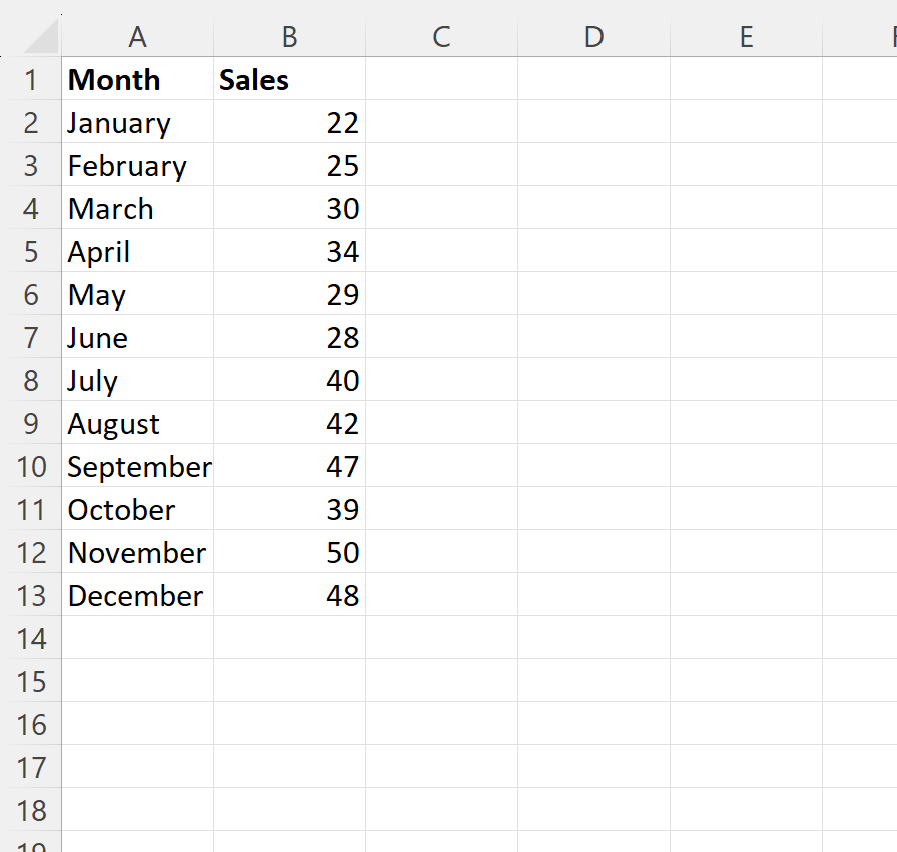This screenshot has height=852, width=897.
Task: Click the cell containing September
Action: (137, 466)
